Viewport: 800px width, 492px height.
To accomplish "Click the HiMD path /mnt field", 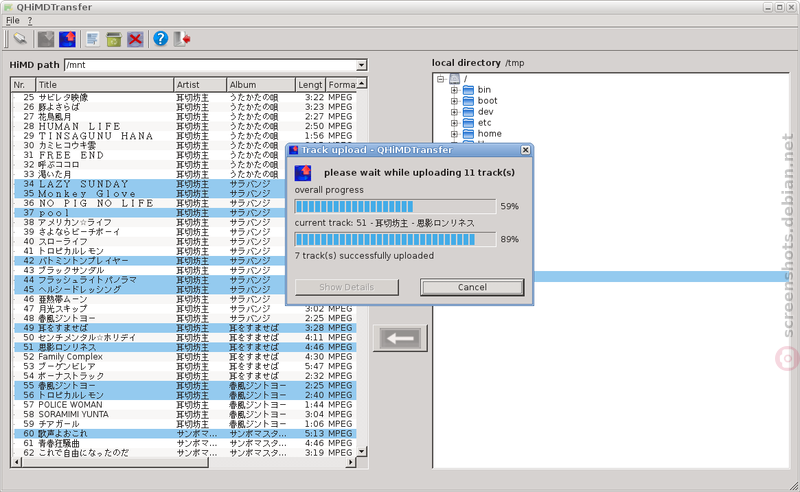I will click(x=210, y=65).
